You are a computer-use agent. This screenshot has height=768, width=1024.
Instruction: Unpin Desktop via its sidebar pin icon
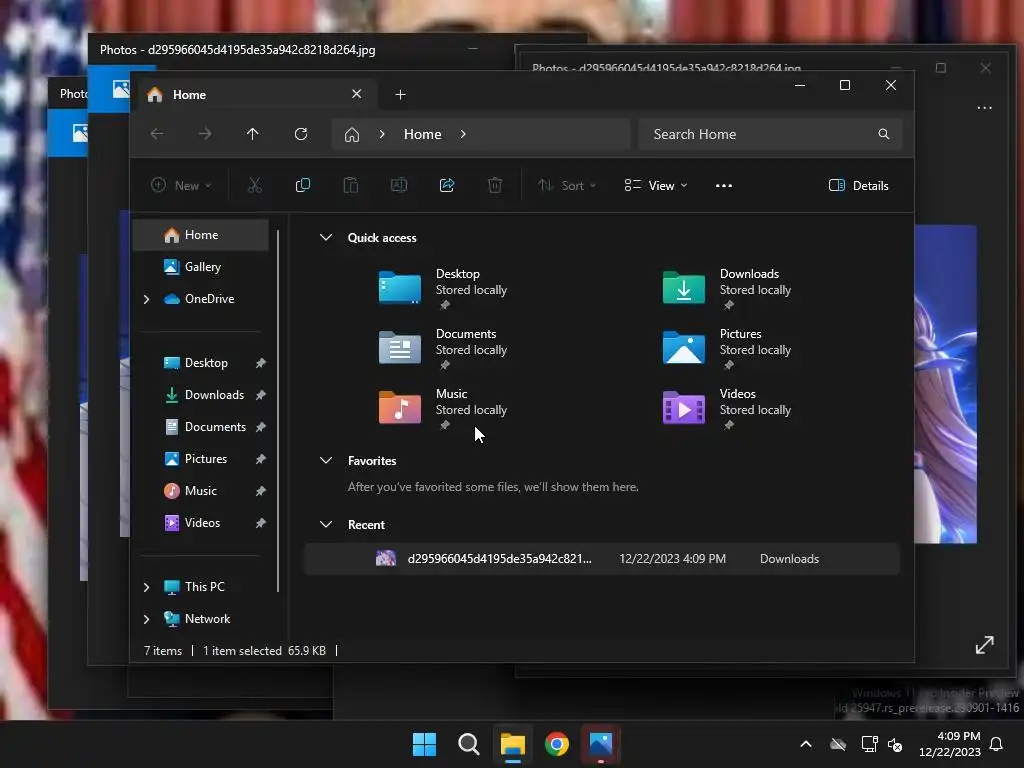tap(261, 363)
